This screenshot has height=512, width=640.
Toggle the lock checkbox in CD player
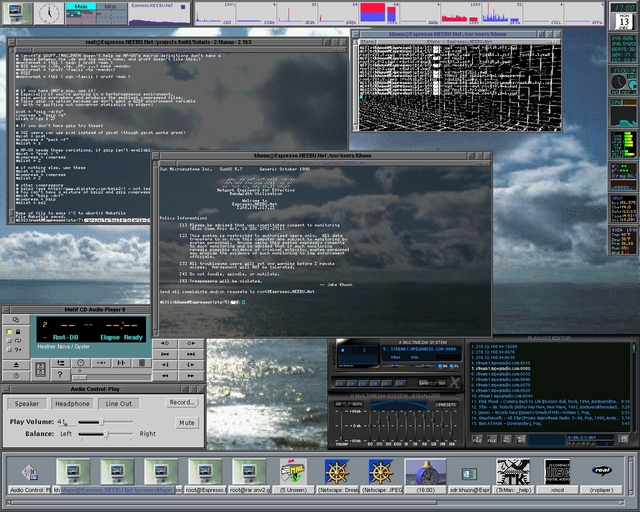point(9,332)
